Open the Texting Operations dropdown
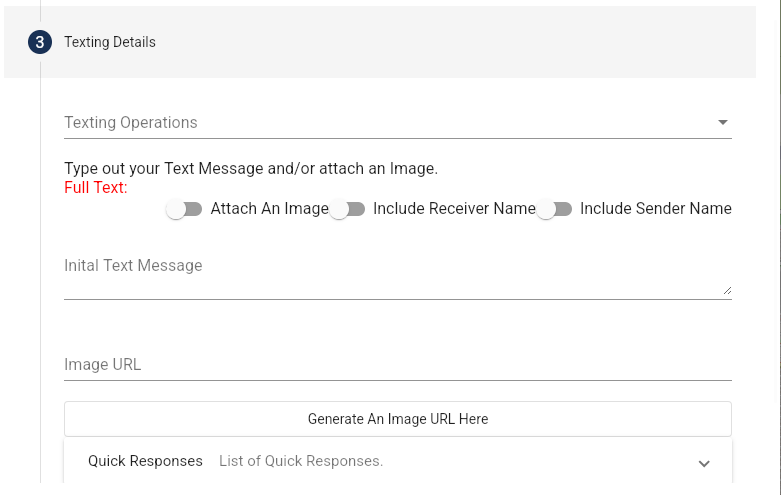 (397, 123)
